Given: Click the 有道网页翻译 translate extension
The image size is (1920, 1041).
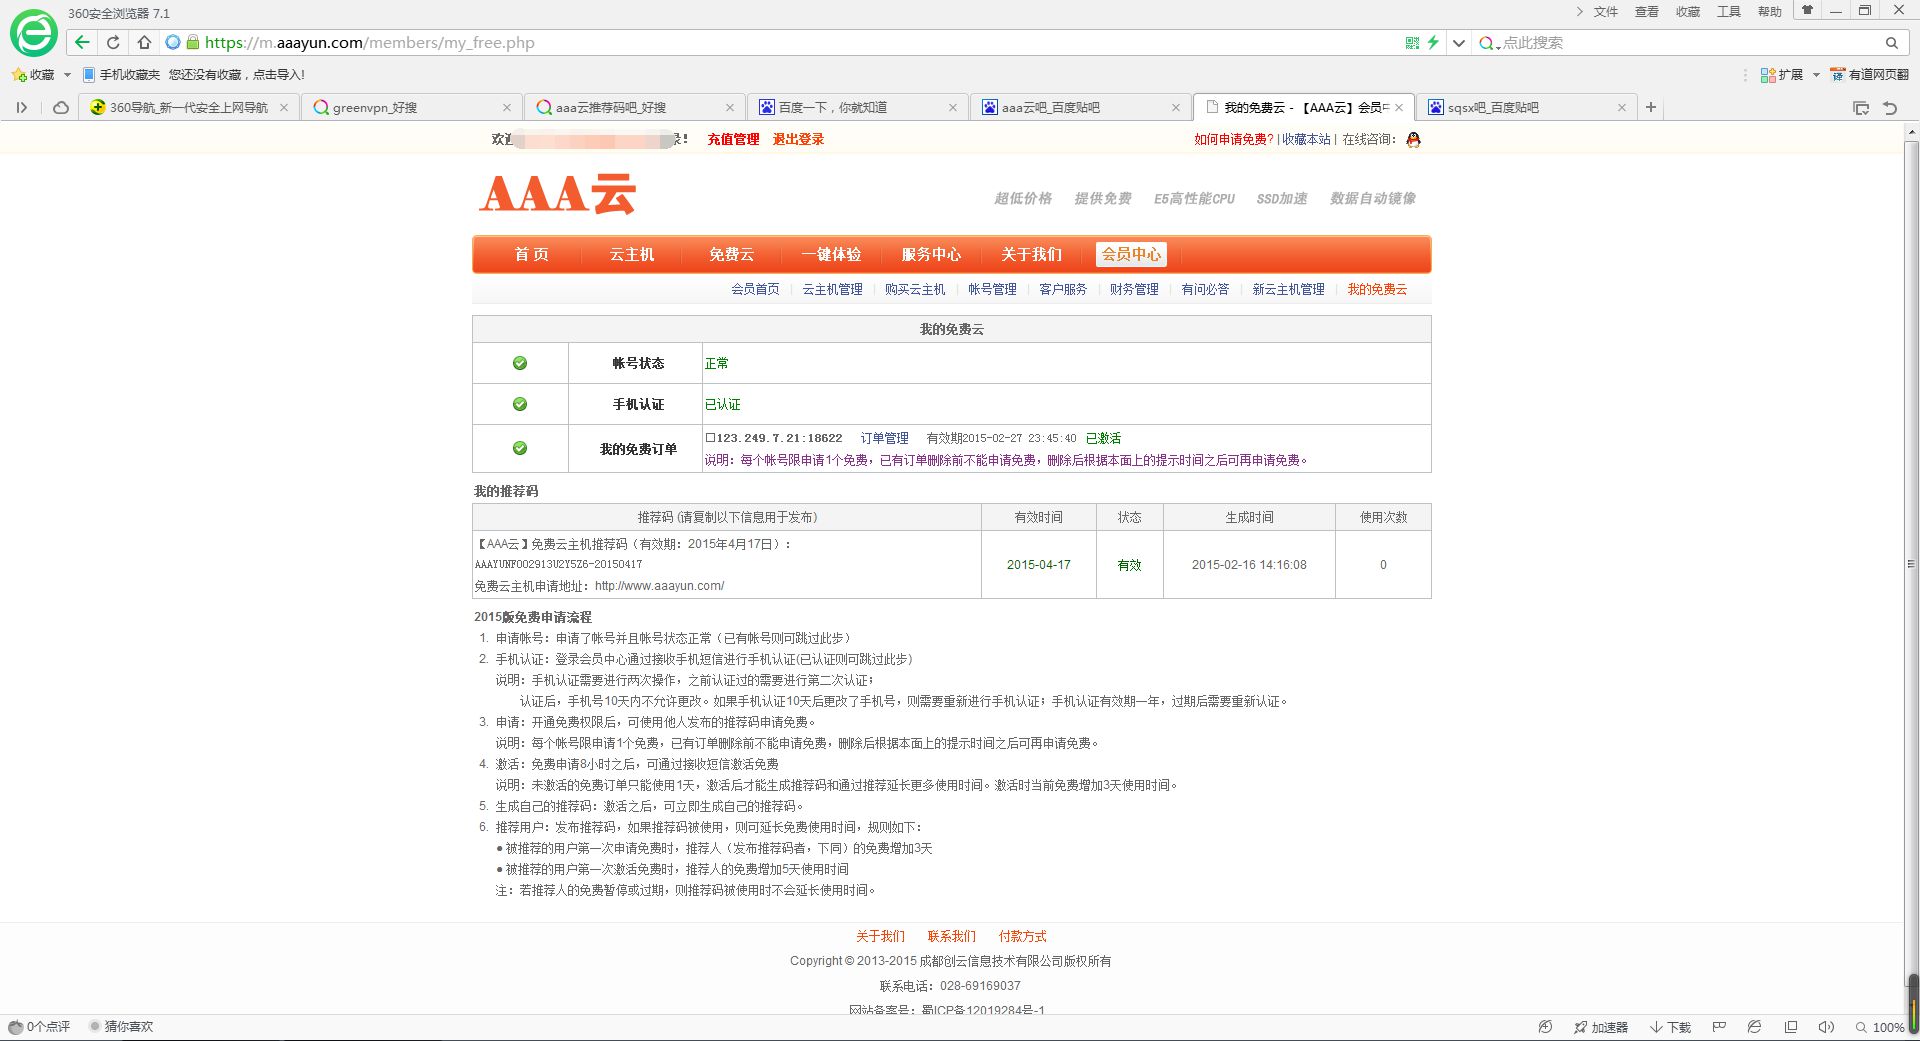Looking at the screenshot, I should tap(1869, 74).
